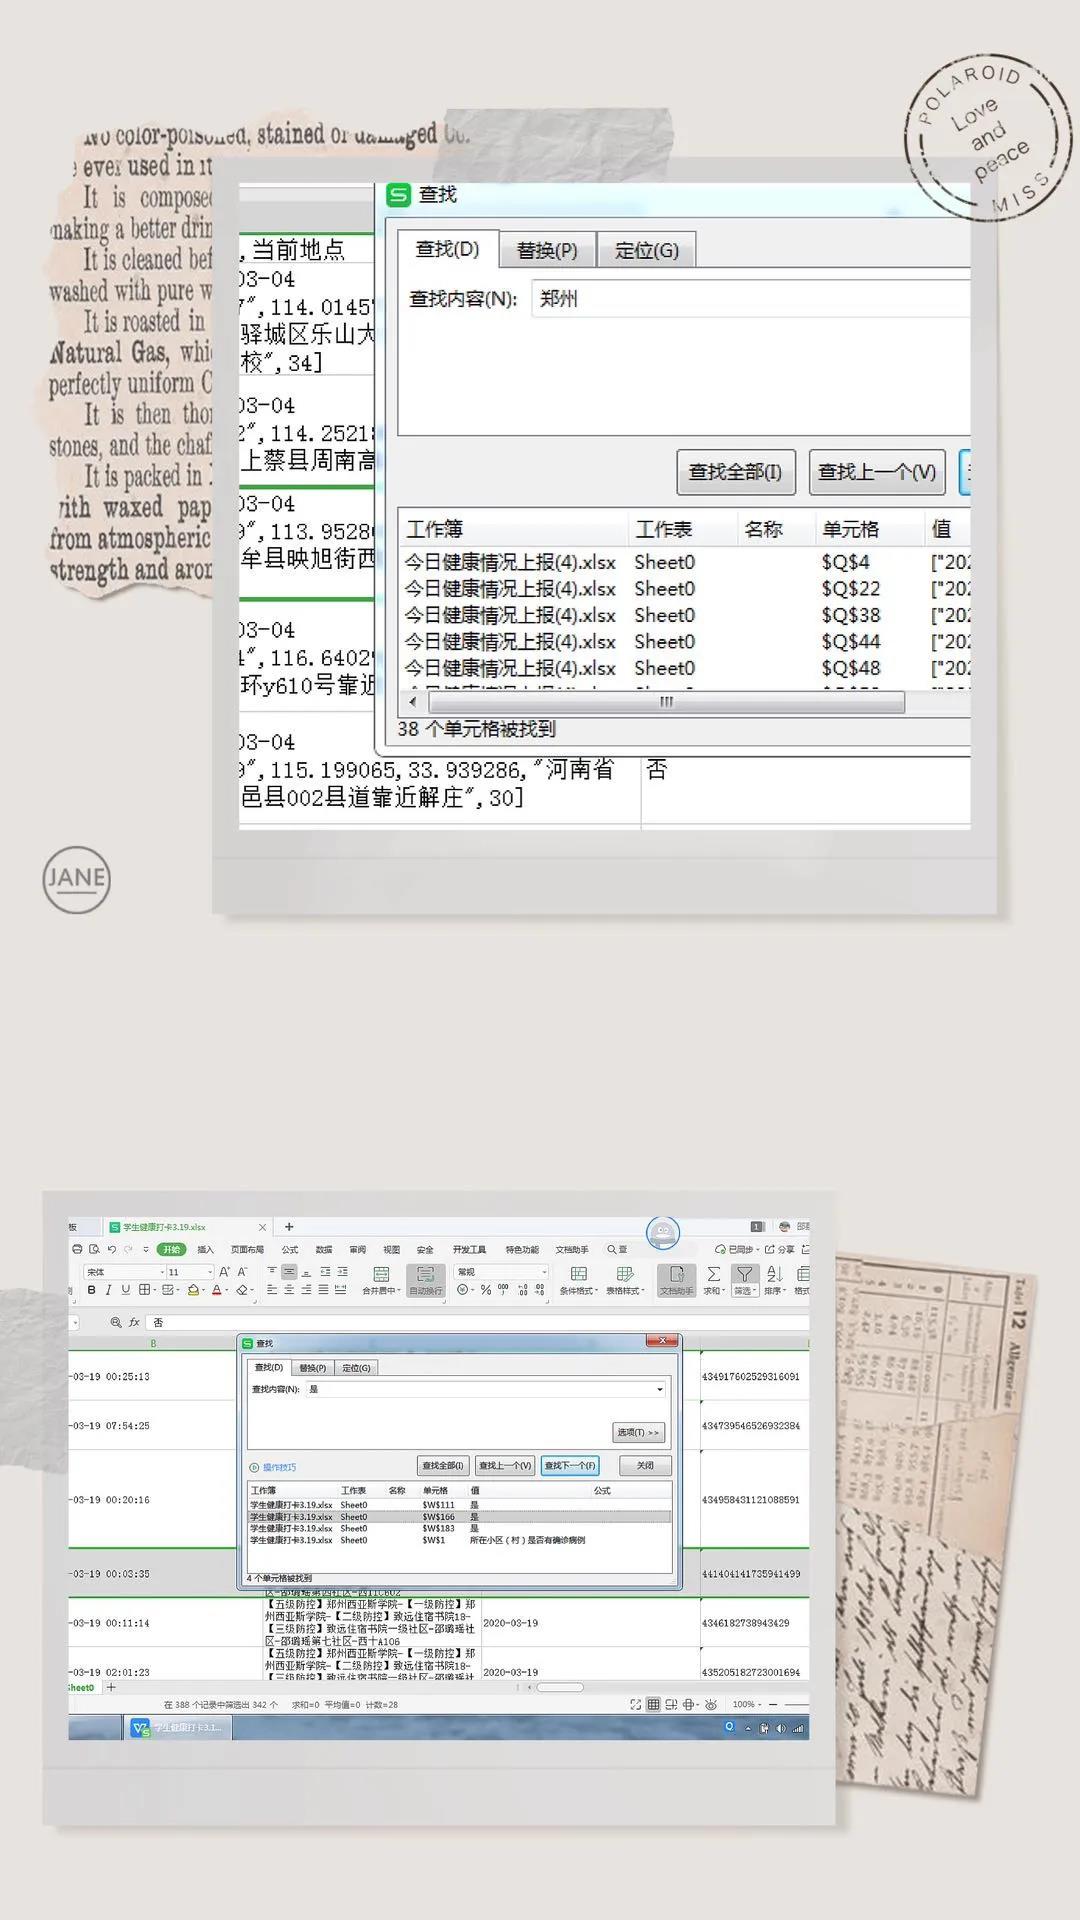Click the Merge and Center (合并居中) icon
The width and height of the screenshot is (1080, 1920).
pyautogui.click(x=381, y=1274)
